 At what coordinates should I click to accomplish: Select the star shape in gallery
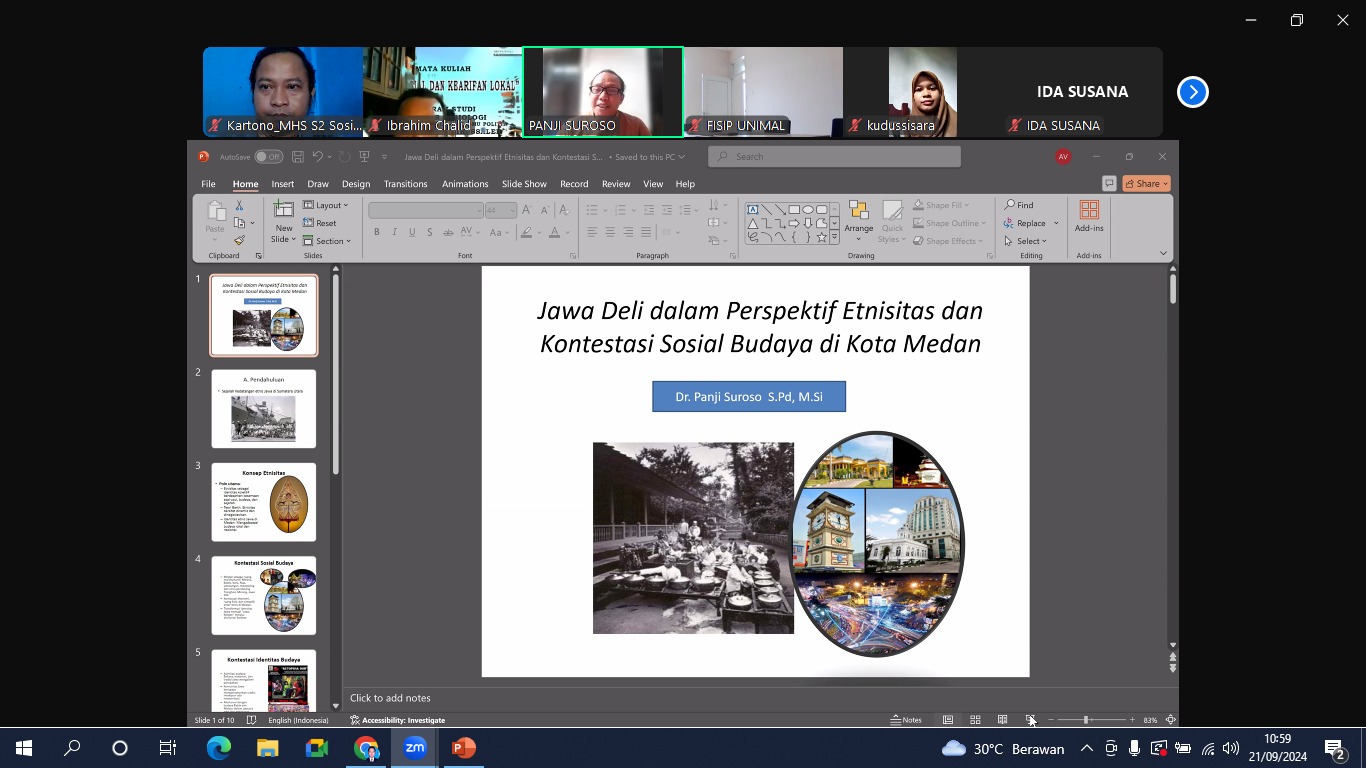tap(821, 237)
